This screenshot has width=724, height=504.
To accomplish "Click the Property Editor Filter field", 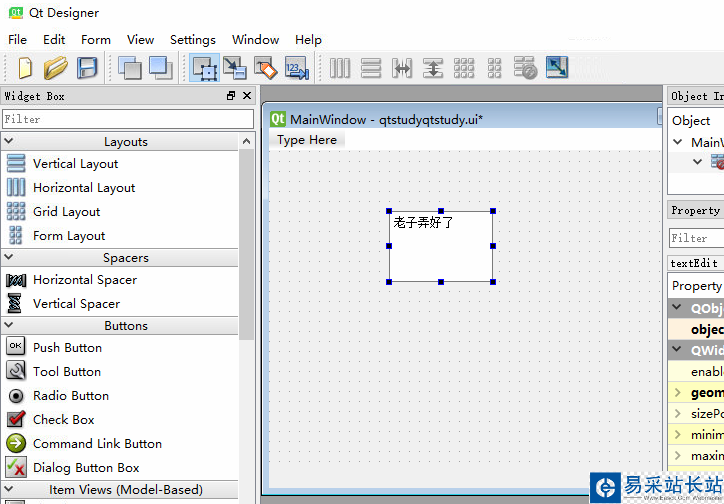I will [696, 238].
